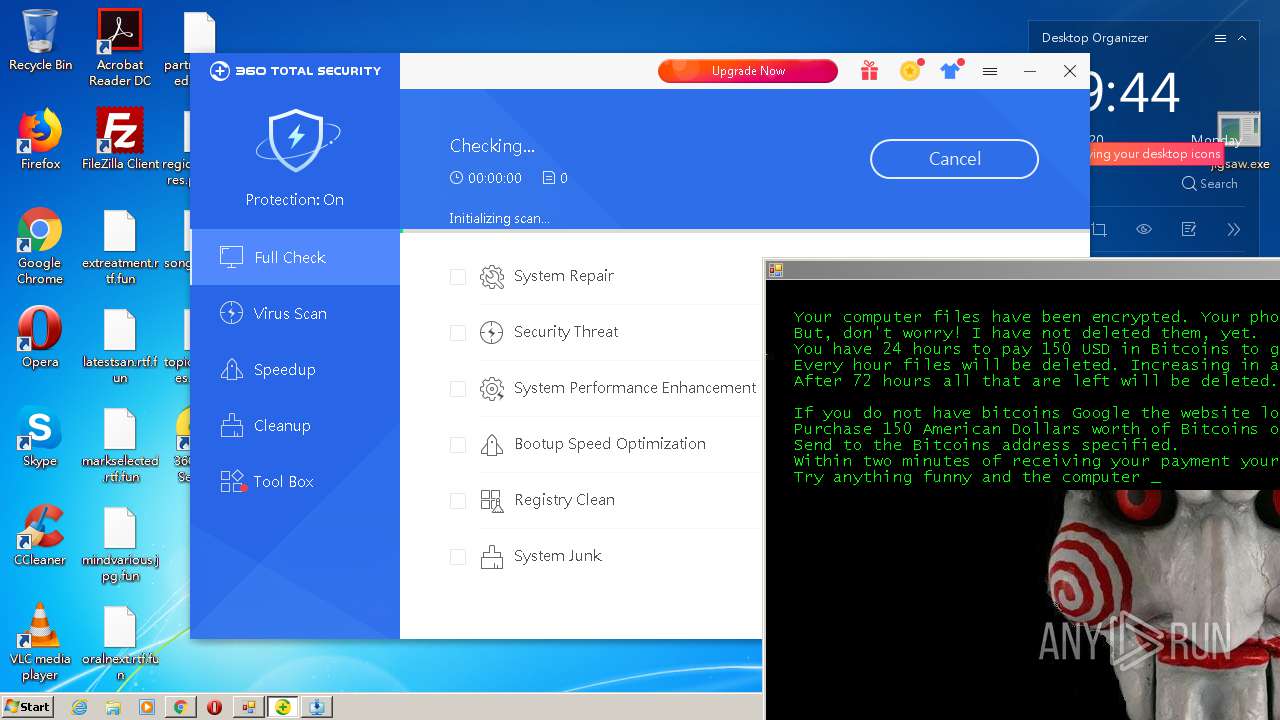Click the crop screenshot icon in Desktop Organizer

tap(1099, 229)
